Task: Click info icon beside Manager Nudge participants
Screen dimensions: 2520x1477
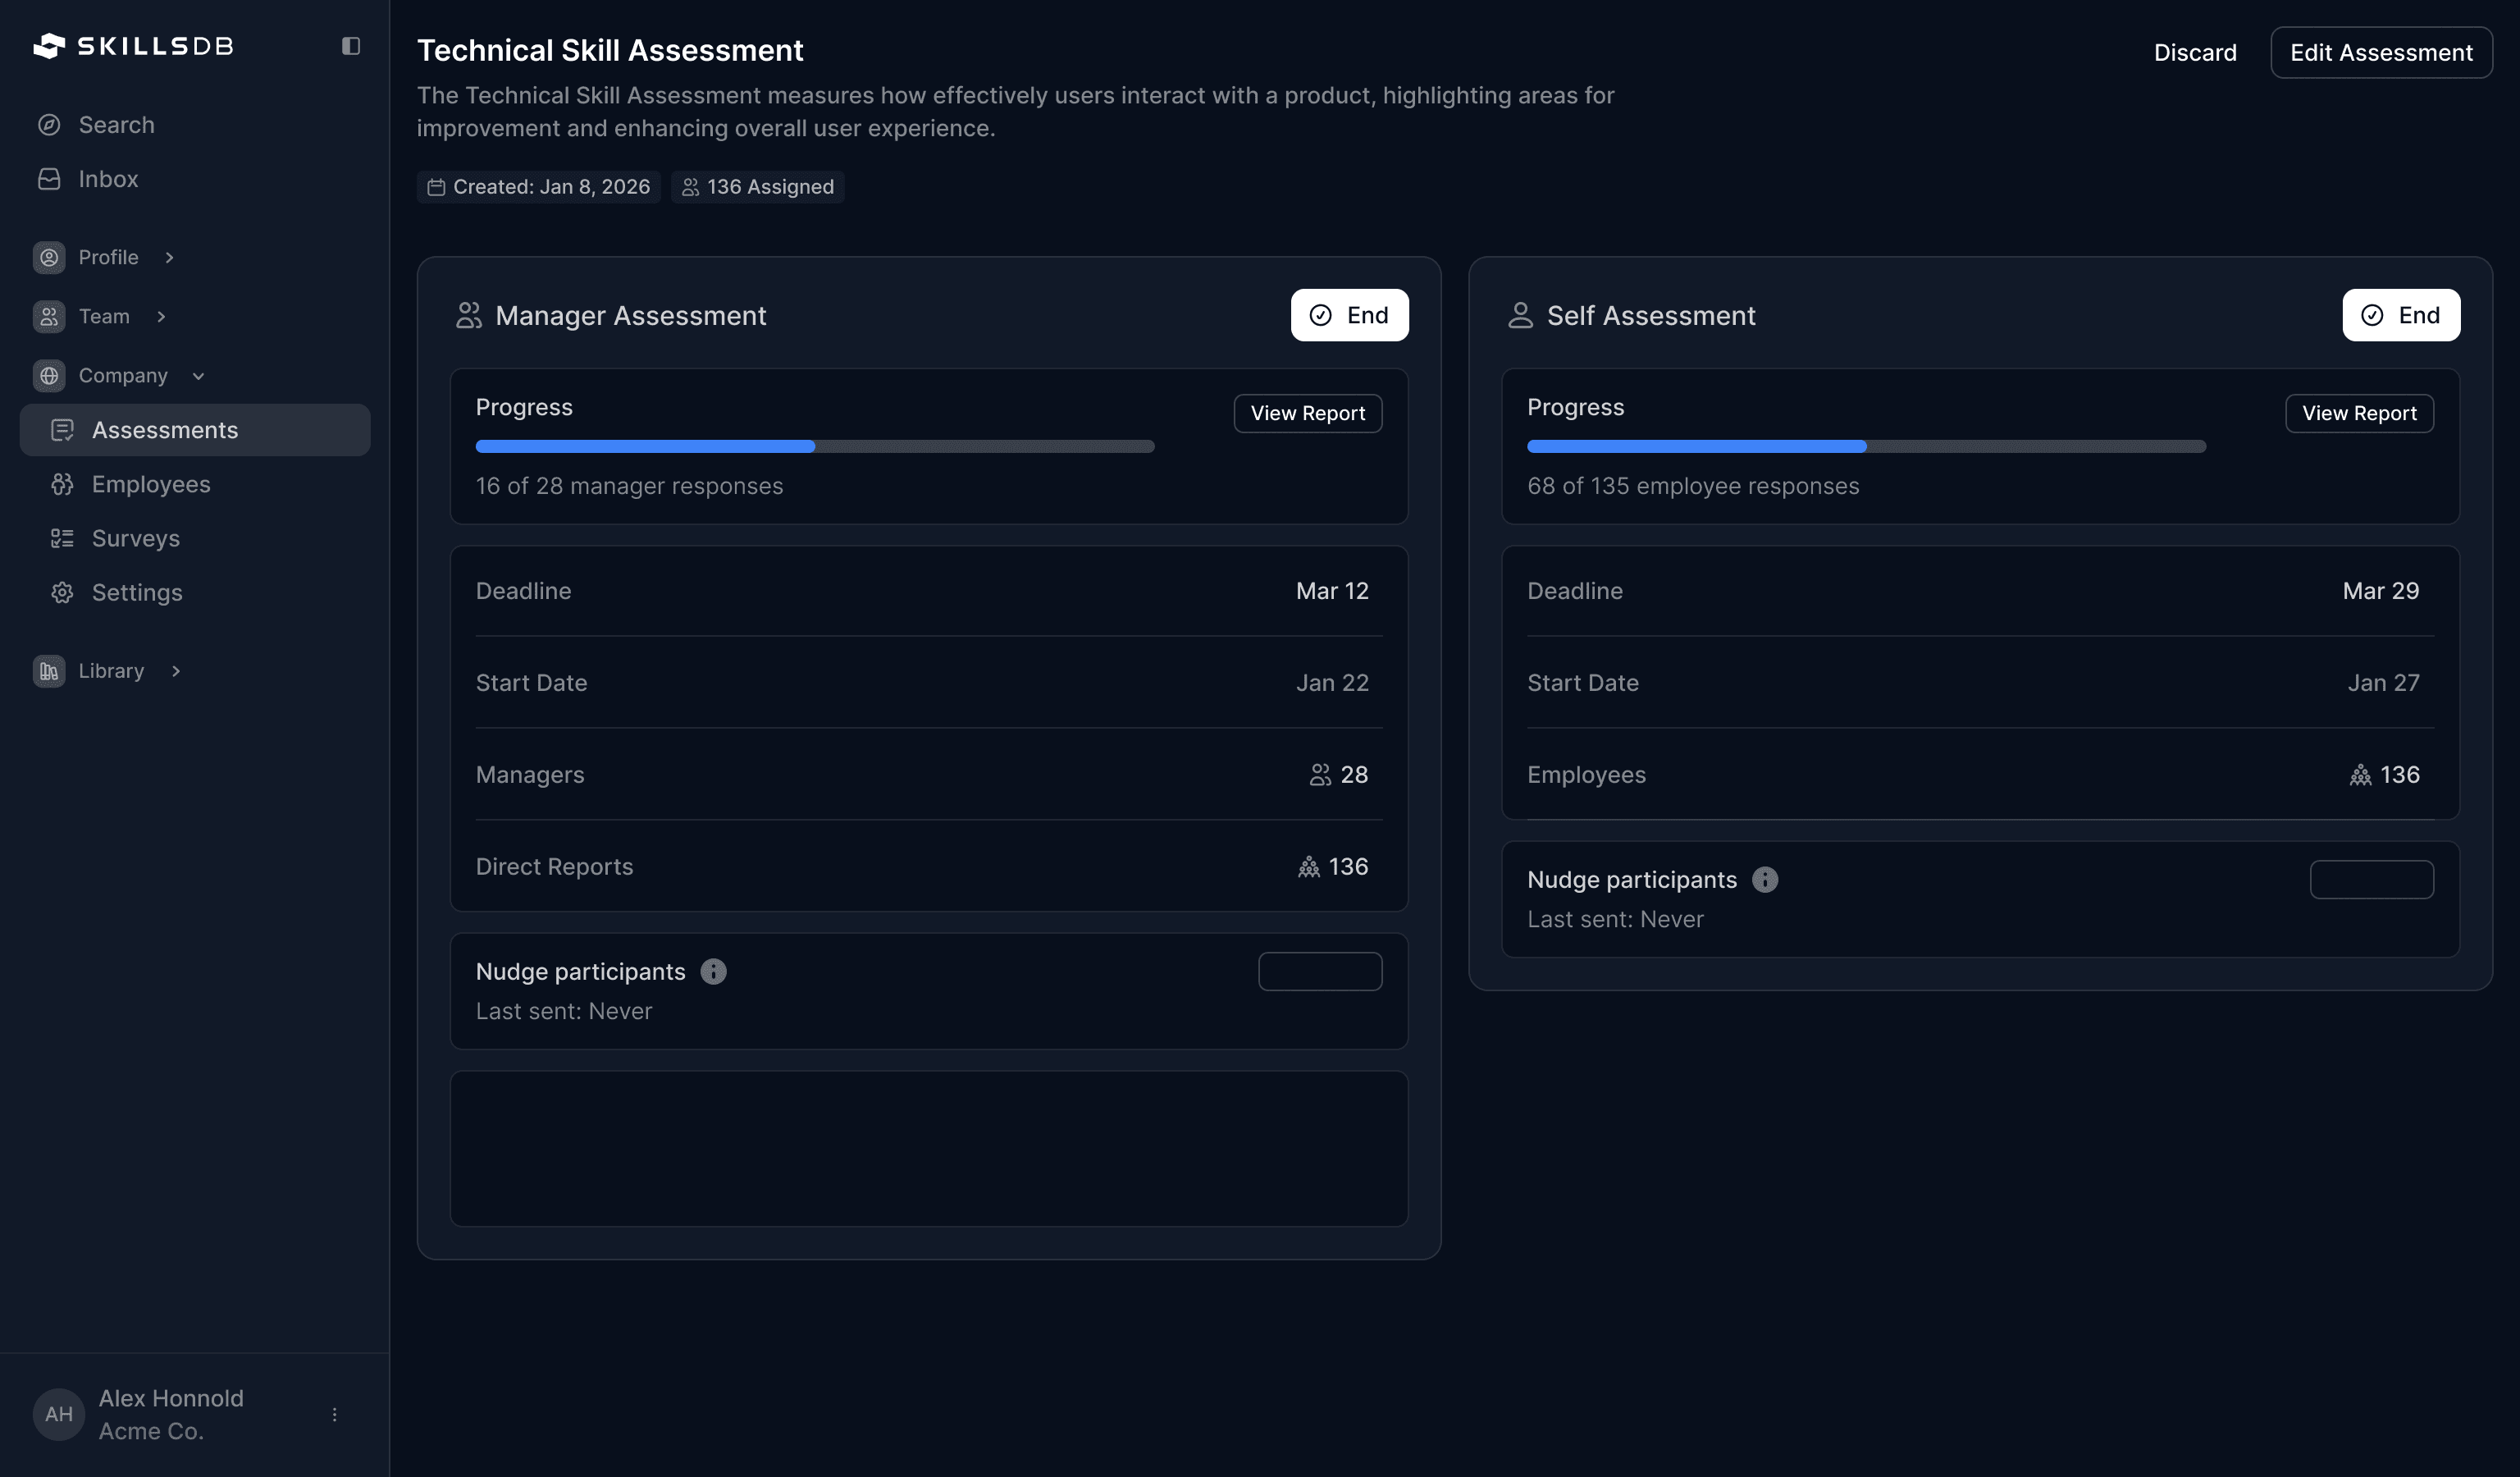Action: tap(713, 972)
